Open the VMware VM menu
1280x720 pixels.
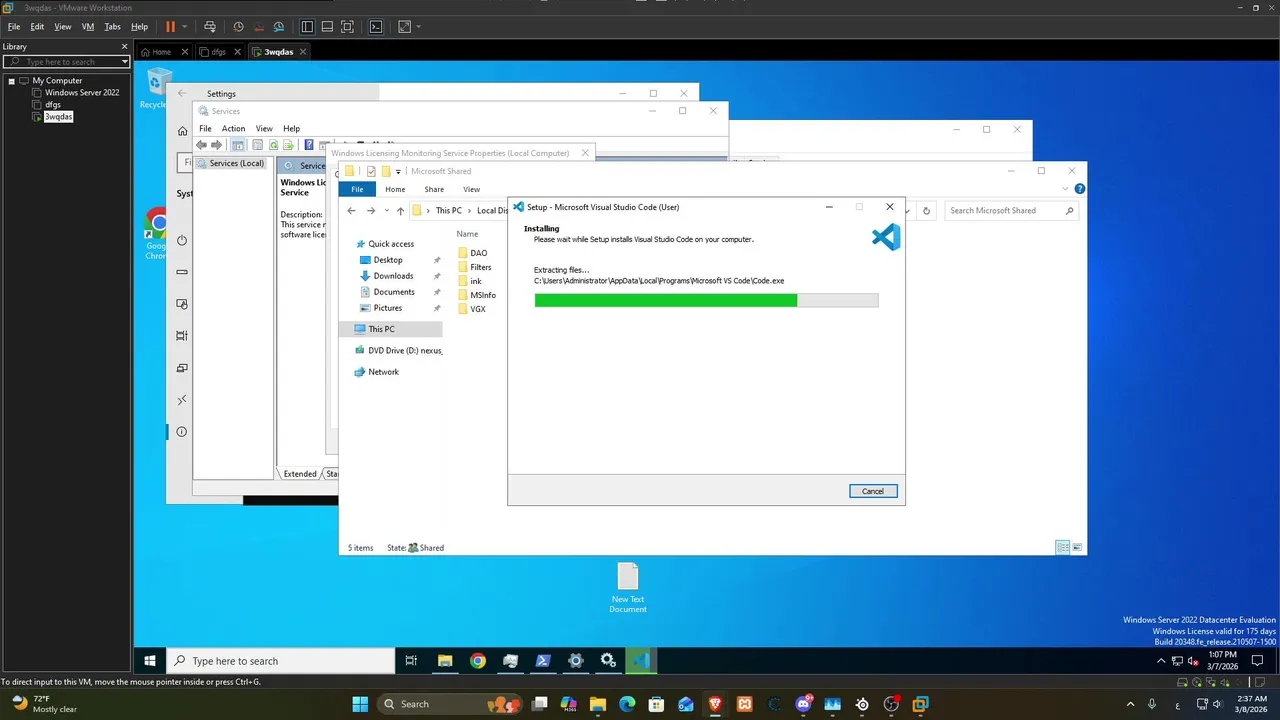(88, 27)
